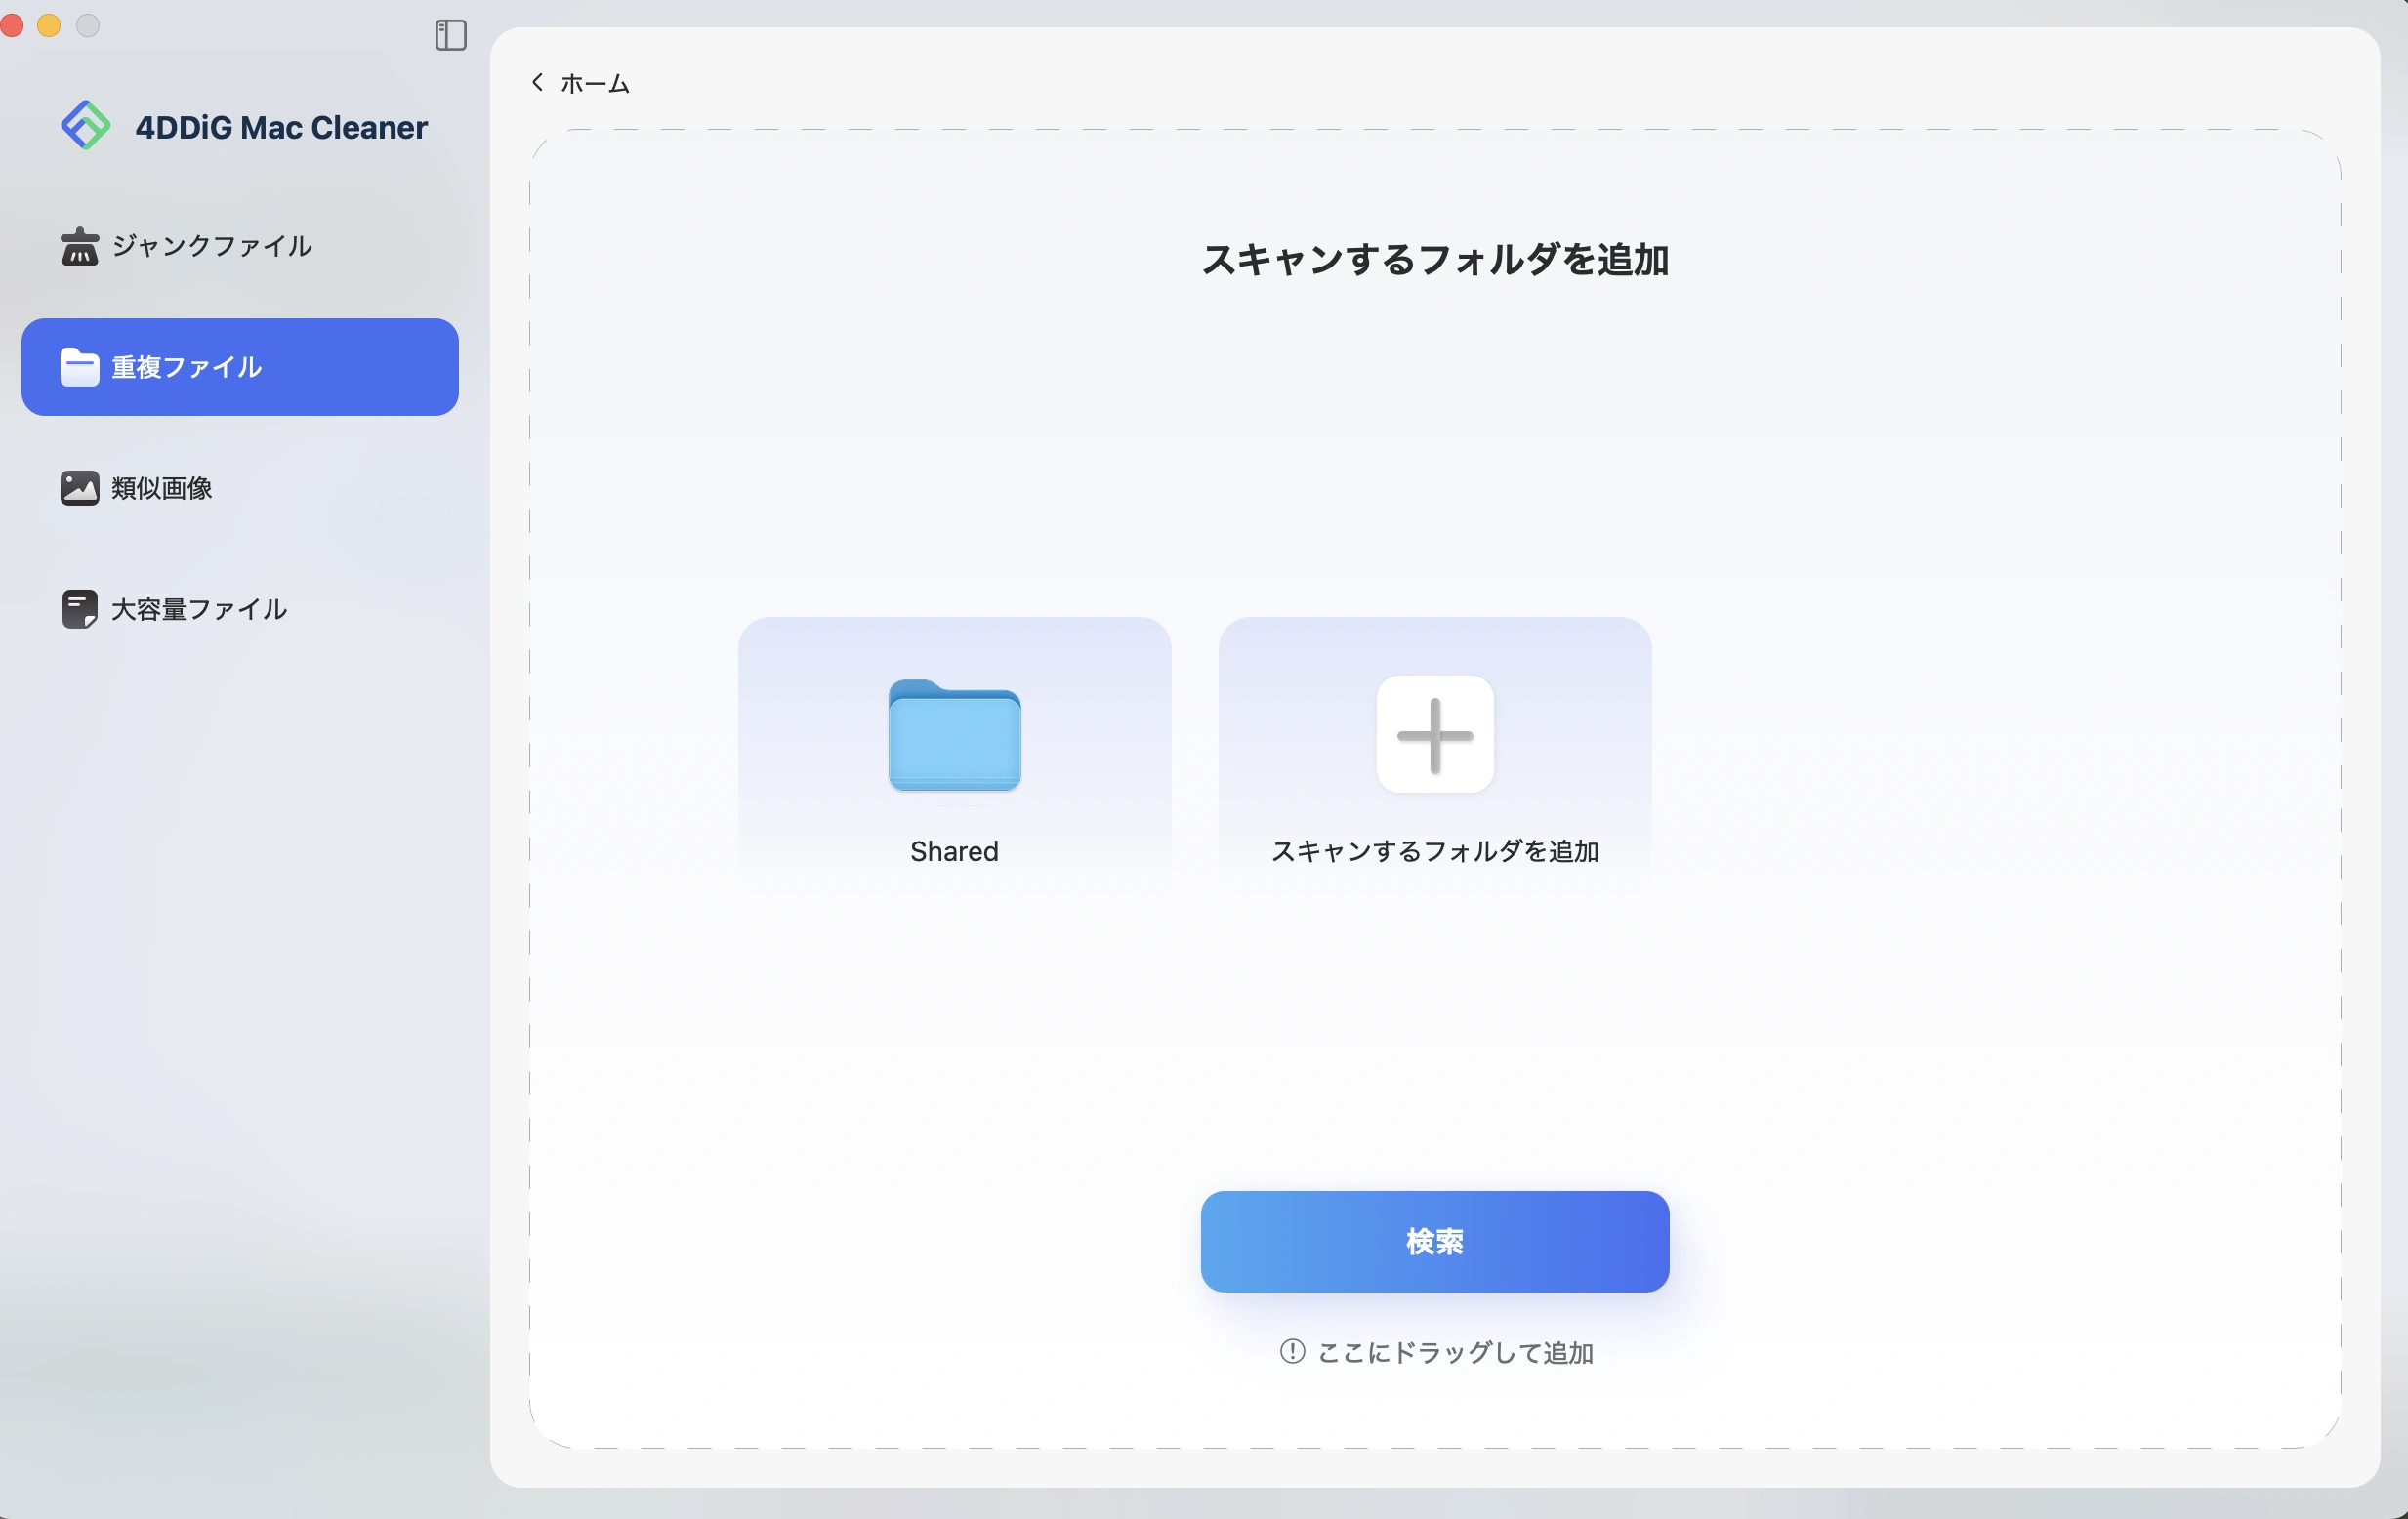Click the plus icon to add folder

(1435, 735)
